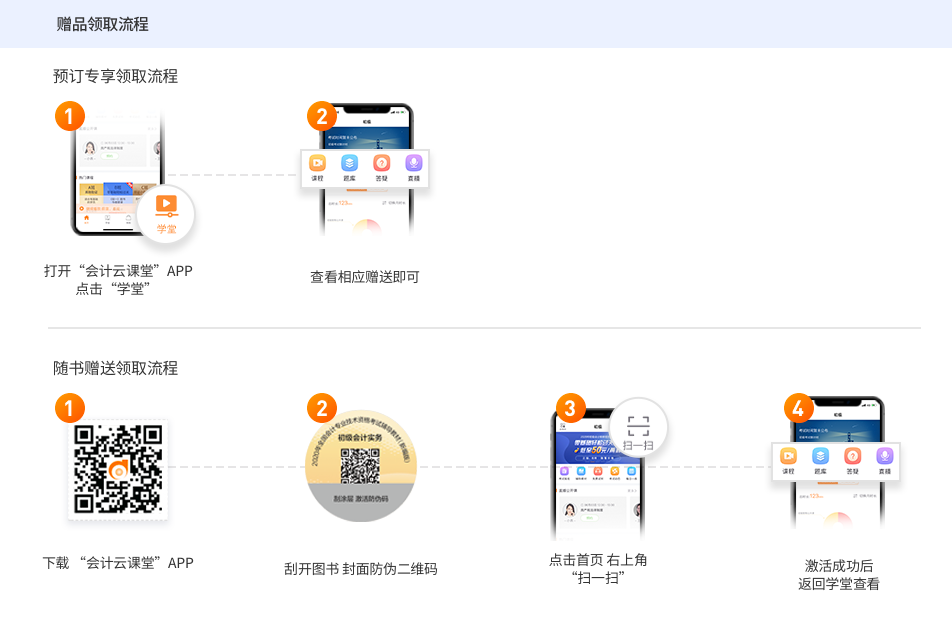Click the 激活成功后 返回学堂查看 caption
Image resolution: width=952 pixels, height=633 pixels.
[838, 574]
